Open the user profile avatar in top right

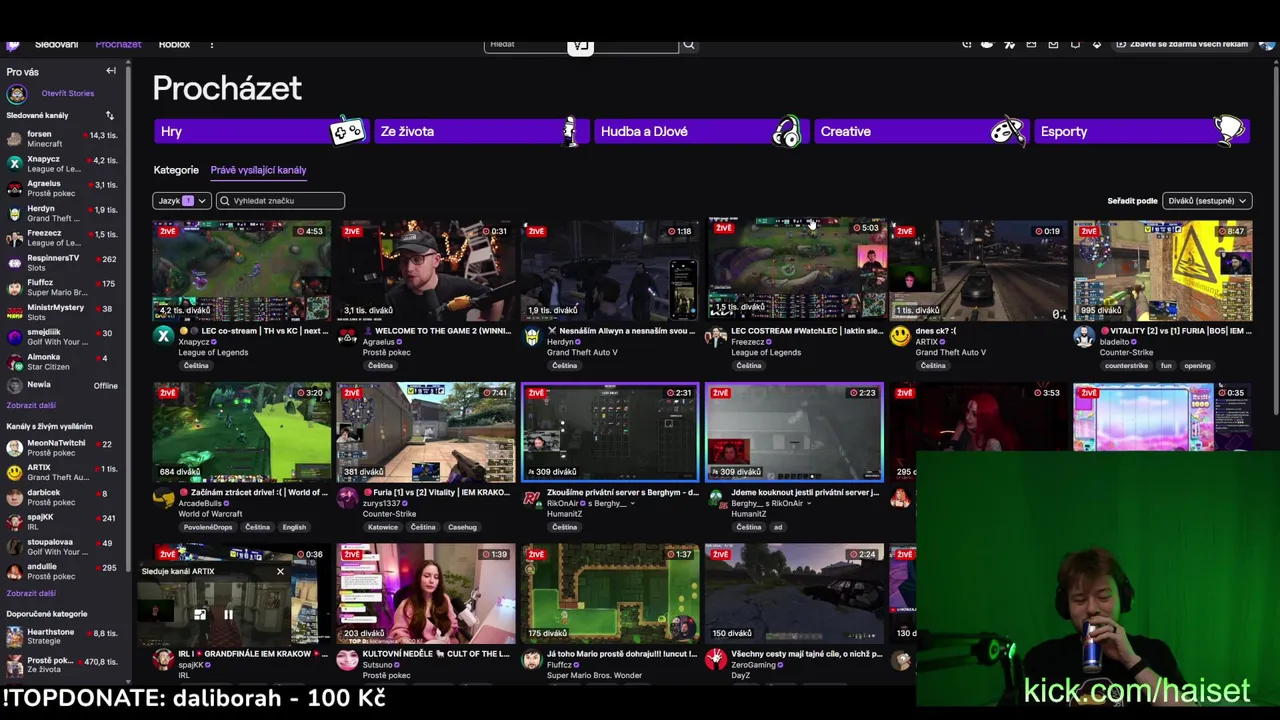click(x=1267, y=44)
